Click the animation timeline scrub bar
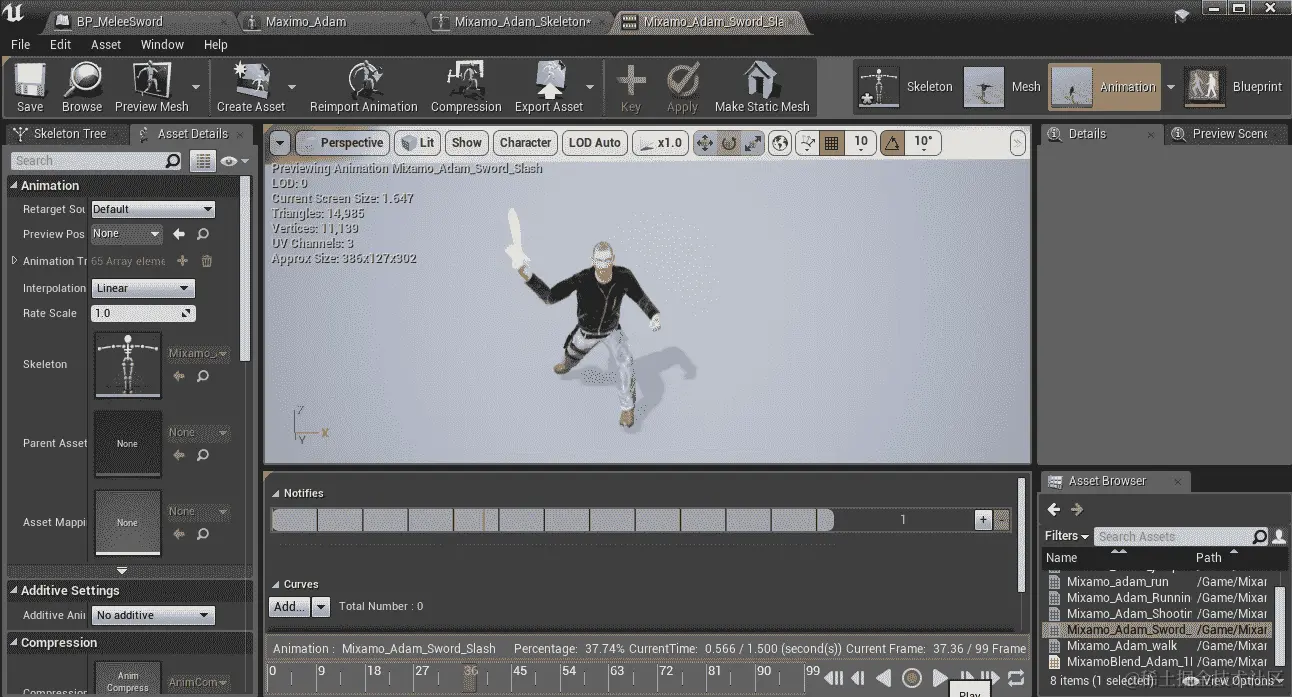This screenshot has width=1292, height=697. coord(545,676)
